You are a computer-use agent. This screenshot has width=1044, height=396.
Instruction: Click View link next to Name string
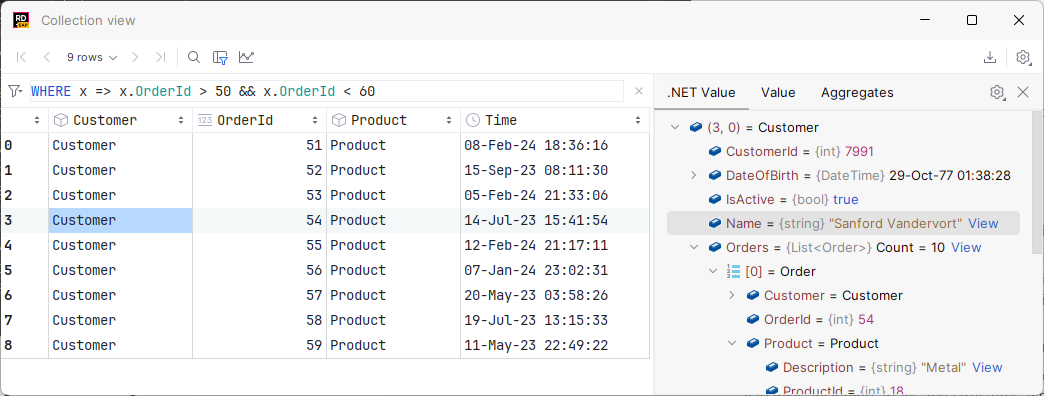983,224
